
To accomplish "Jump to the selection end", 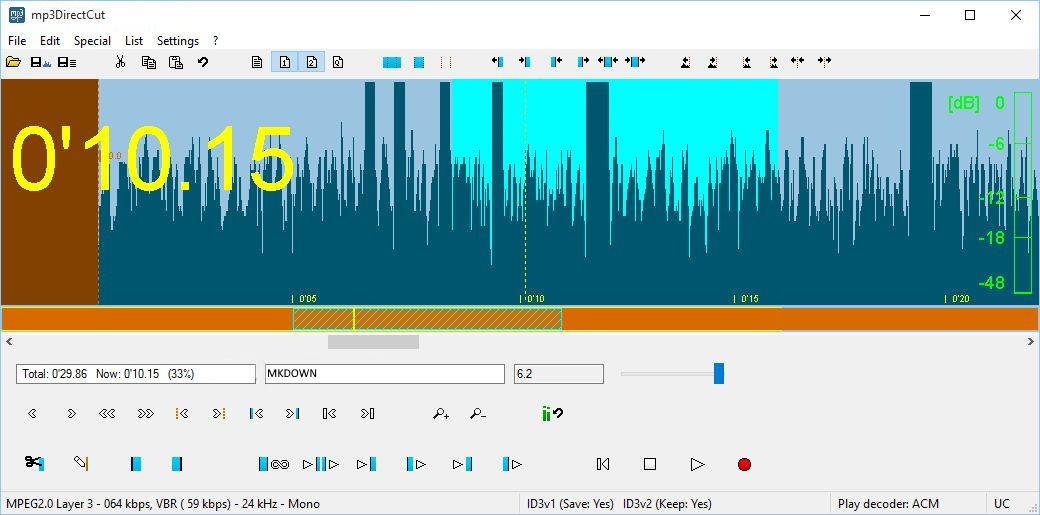I will coord(292,413).
